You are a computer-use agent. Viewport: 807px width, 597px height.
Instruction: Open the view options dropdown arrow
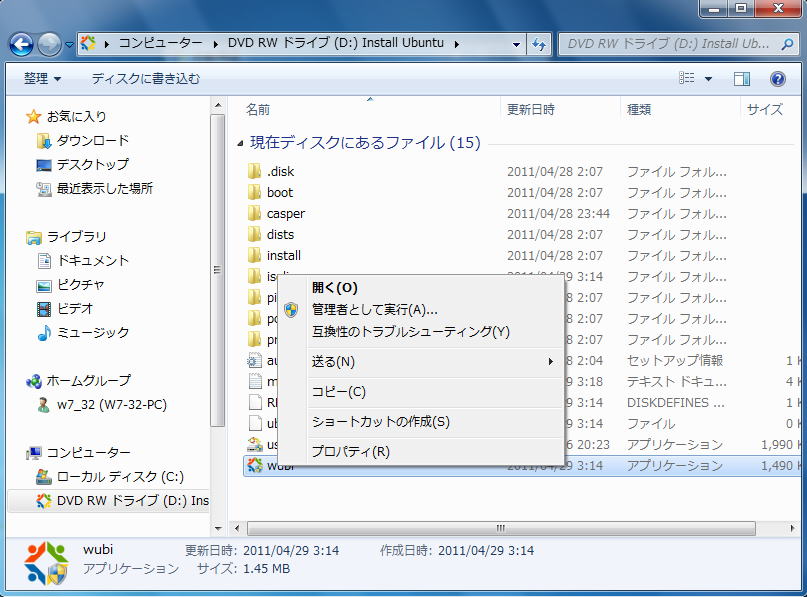[x=708, y=79]
